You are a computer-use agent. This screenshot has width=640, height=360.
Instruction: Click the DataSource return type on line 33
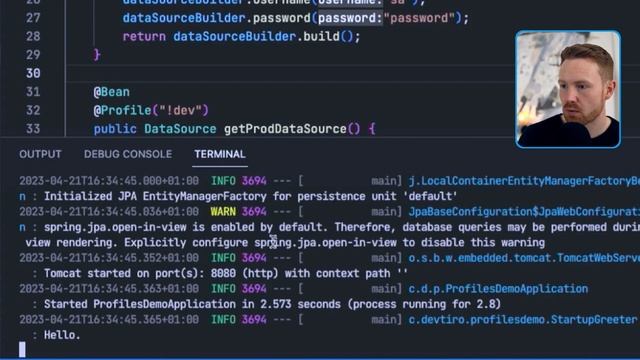[x=180, y=129]
